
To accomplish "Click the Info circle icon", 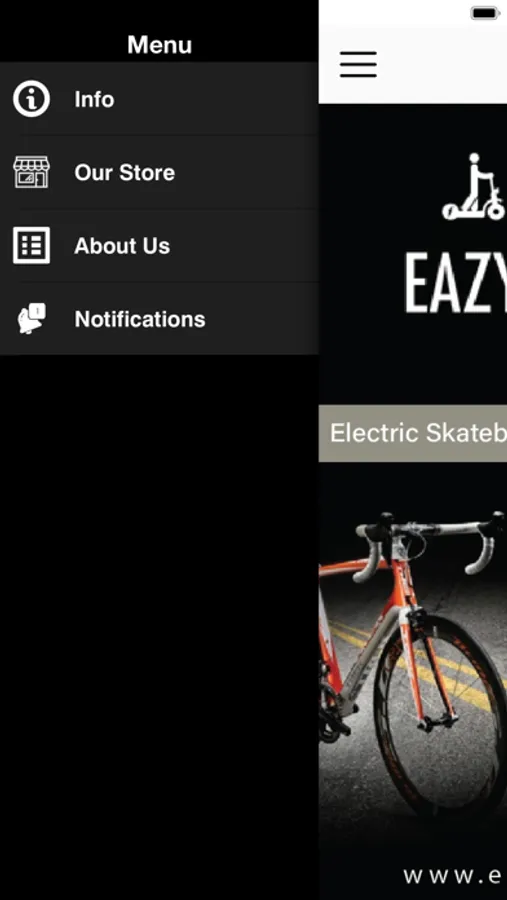I will click(x=32, y=99).
